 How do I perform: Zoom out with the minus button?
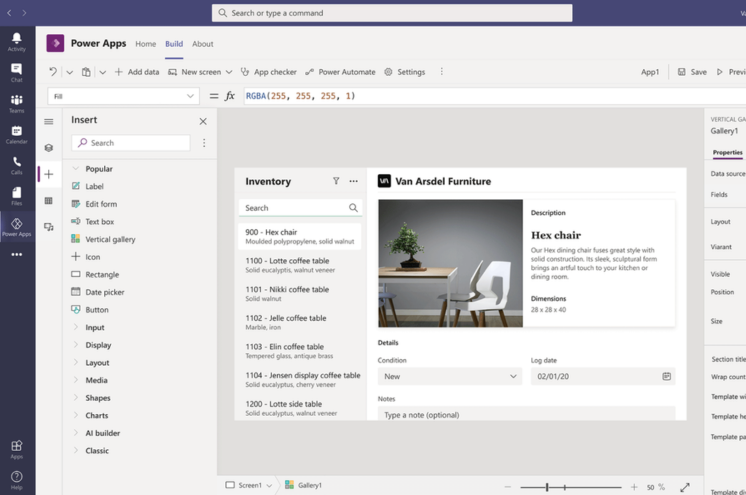point(508,487)
